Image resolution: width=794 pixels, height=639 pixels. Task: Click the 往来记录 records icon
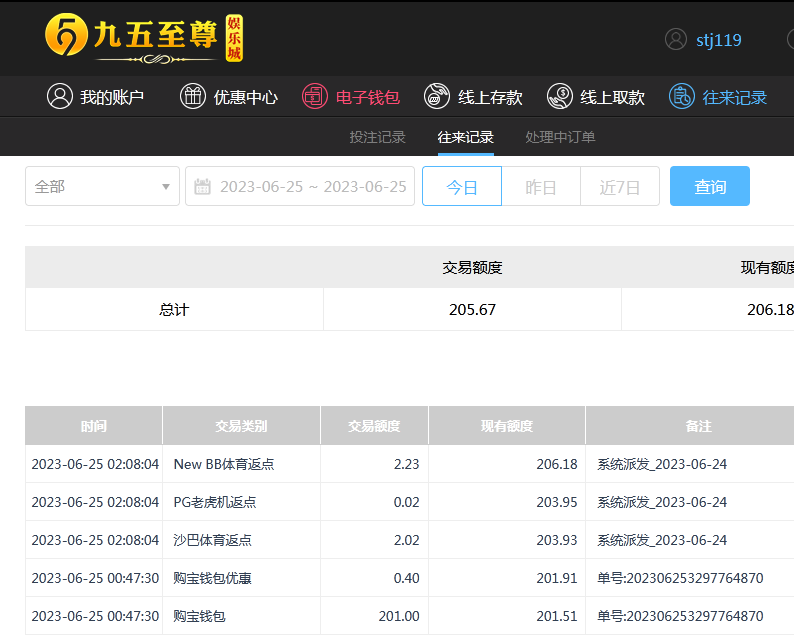click(682, 97)
